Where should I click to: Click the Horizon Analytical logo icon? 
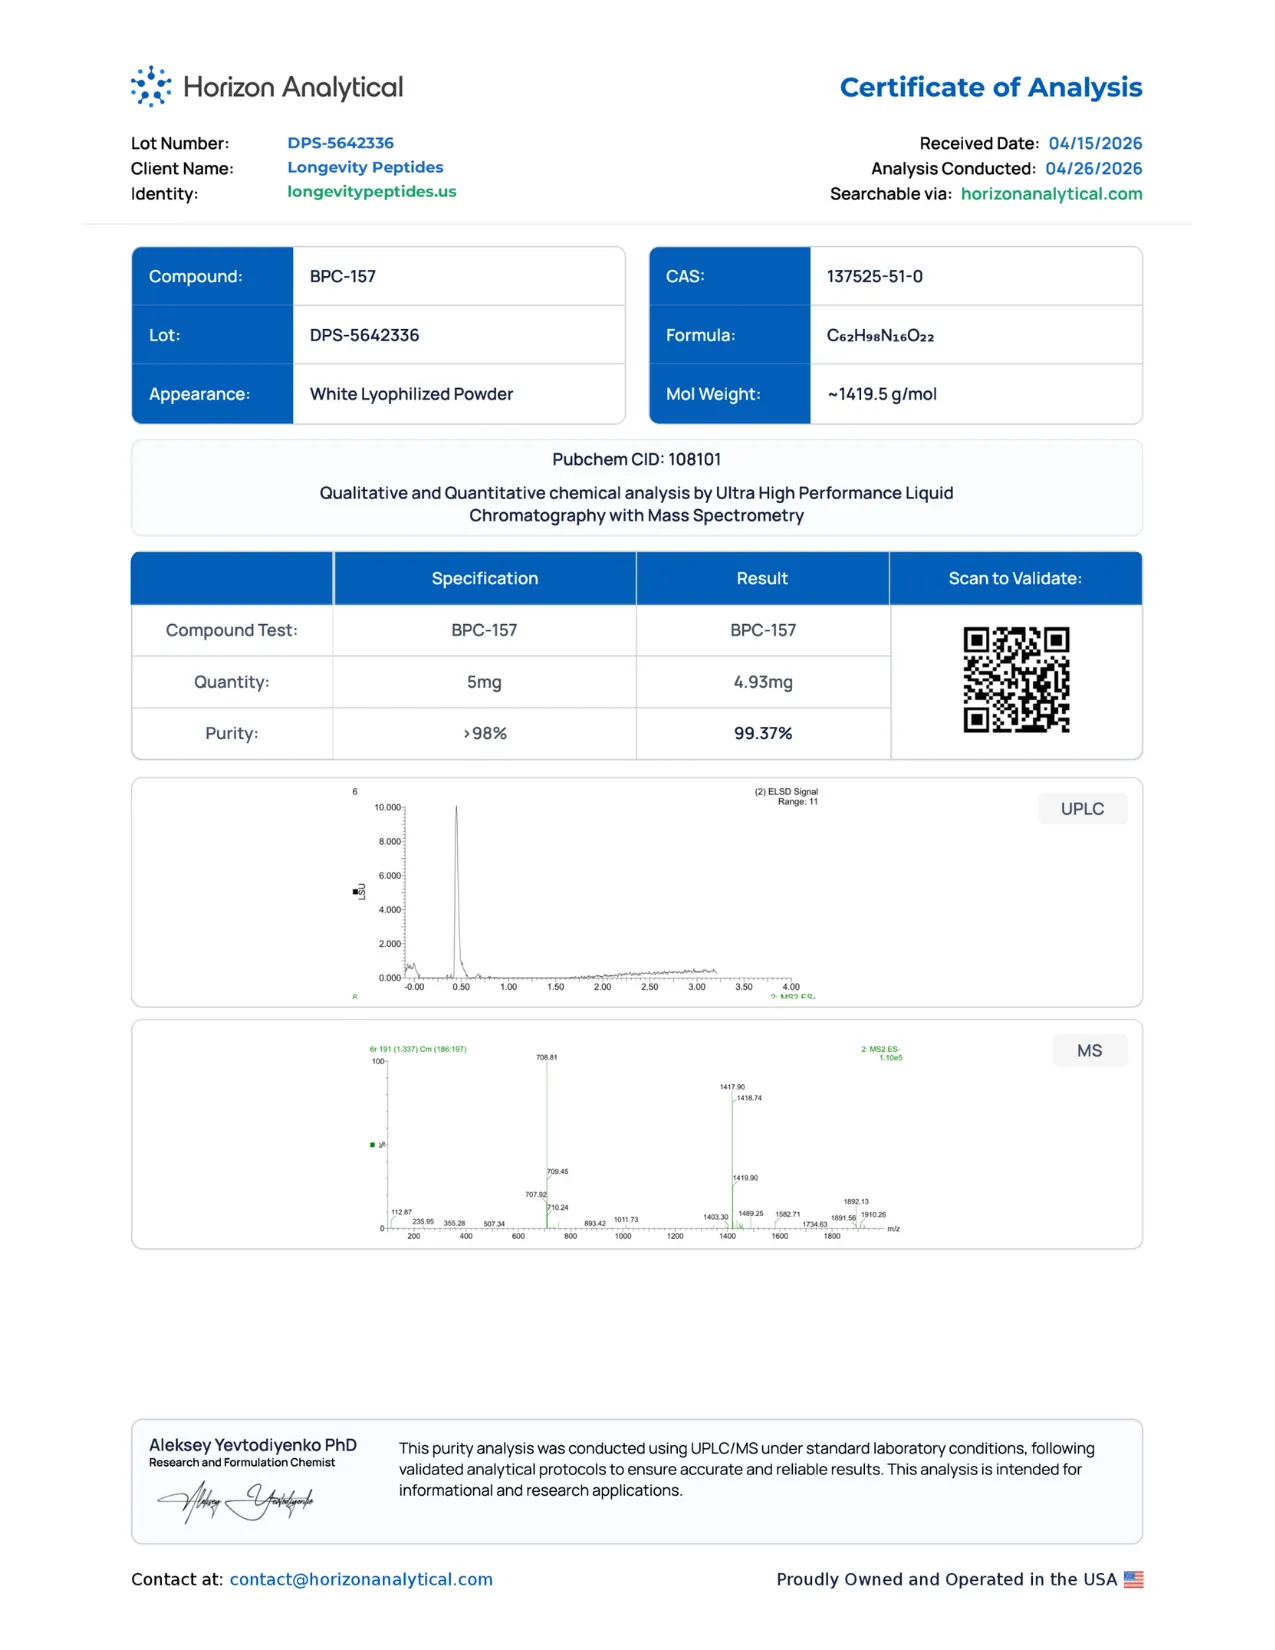coord(150,87)
